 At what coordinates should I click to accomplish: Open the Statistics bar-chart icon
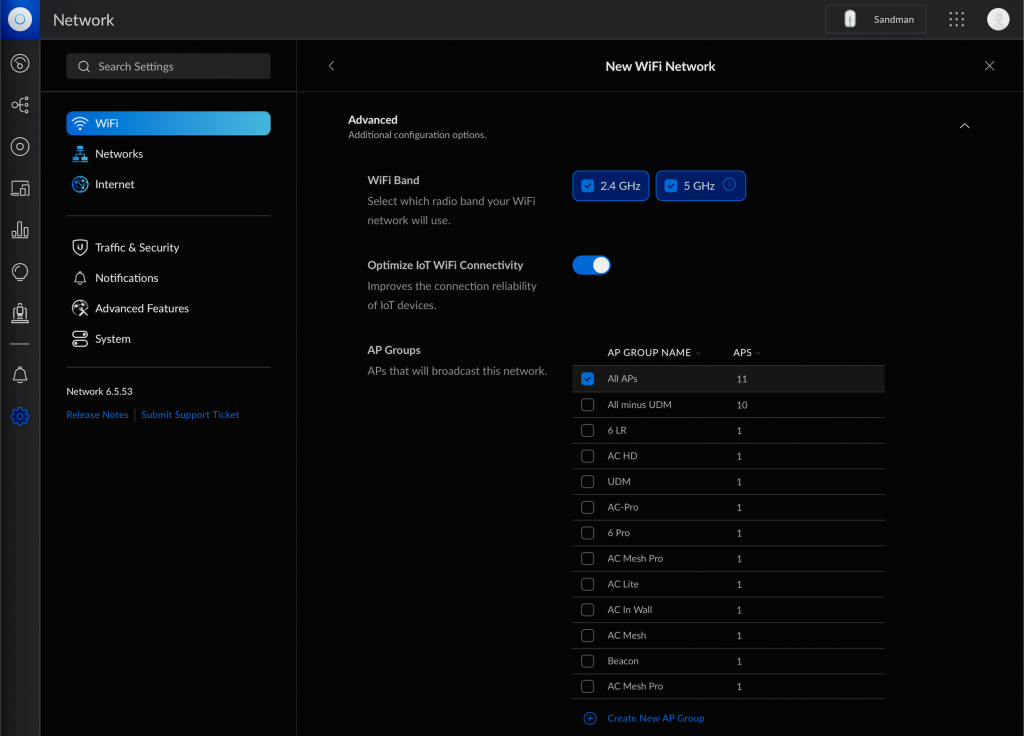click(20, 229)
